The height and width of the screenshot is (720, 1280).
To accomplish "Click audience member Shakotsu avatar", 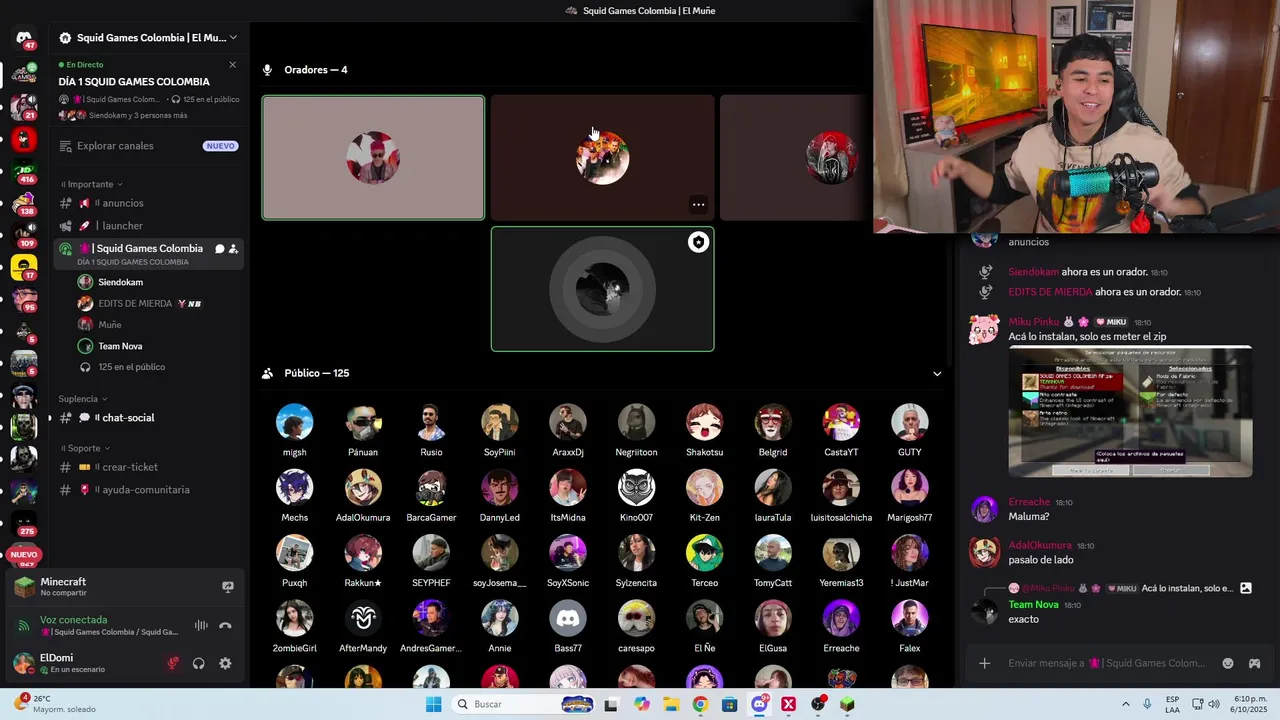I will [704, 422].
